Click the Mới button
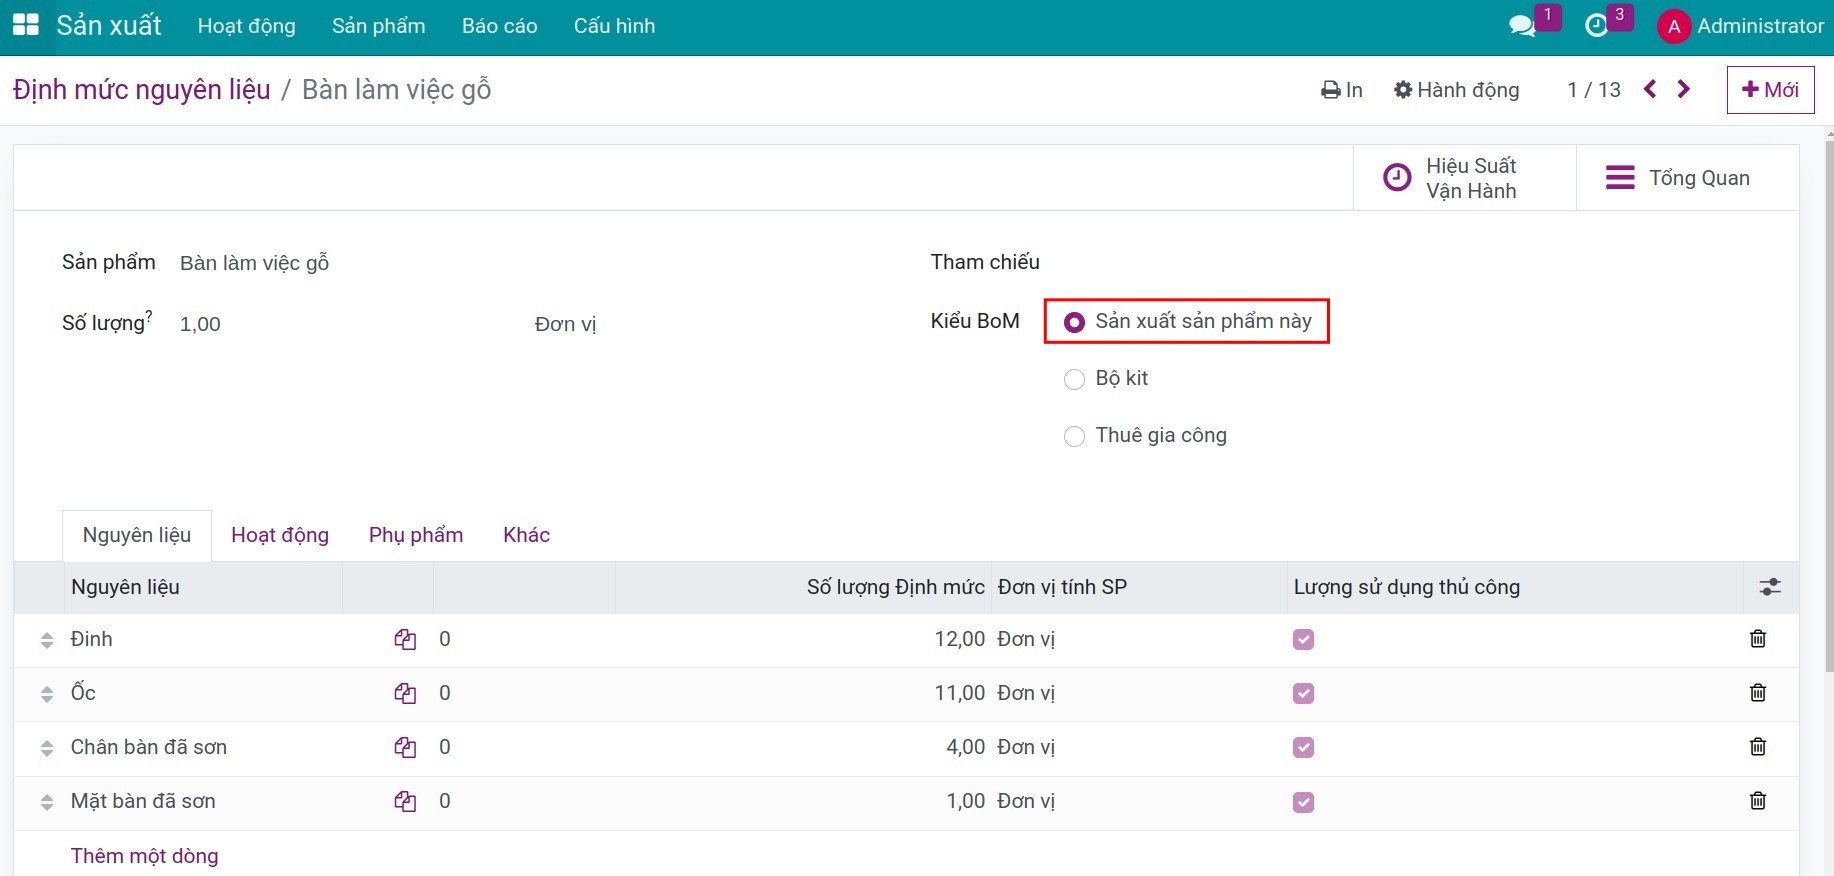Screen dimensions: 1834x876 [1770, 90]
